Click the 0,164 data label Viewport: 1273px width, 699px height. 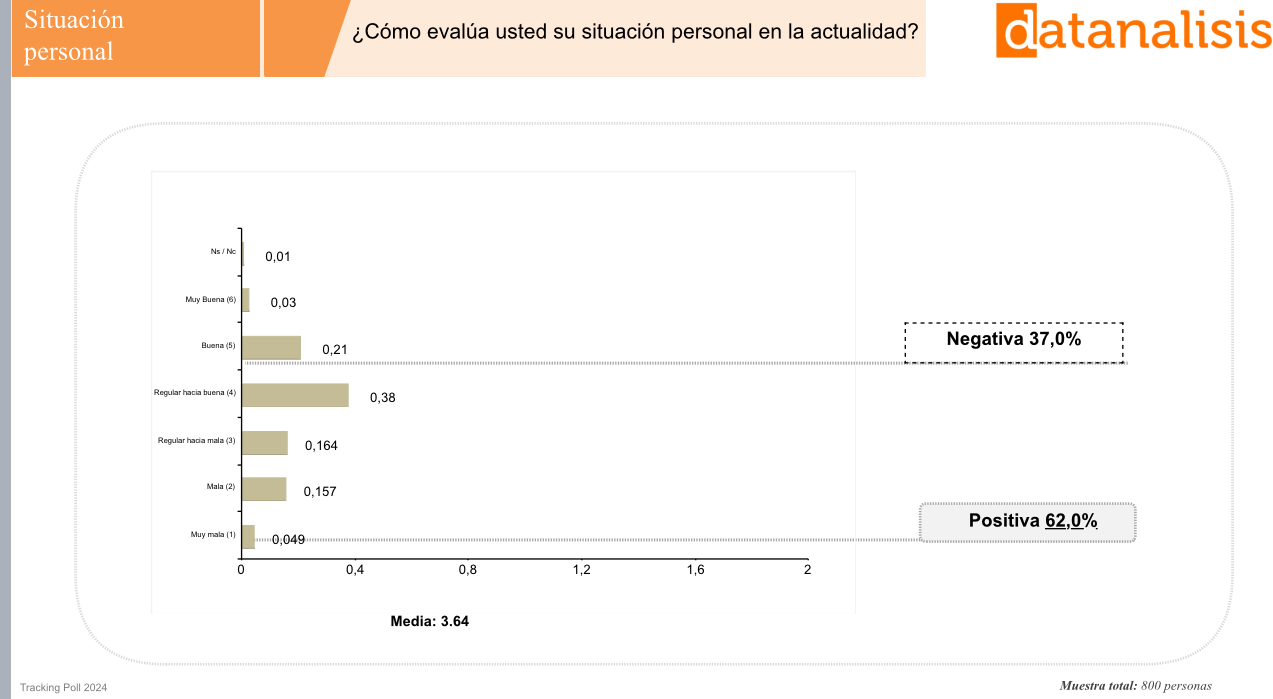tap(321, 446)
